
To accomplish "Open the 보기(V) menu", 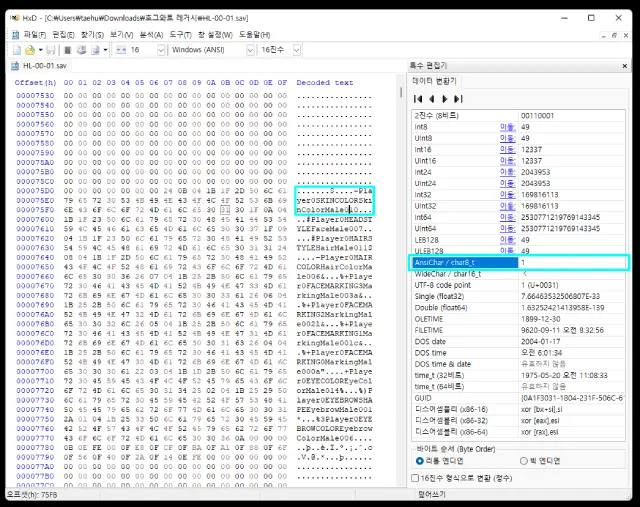I will [122, 35].
